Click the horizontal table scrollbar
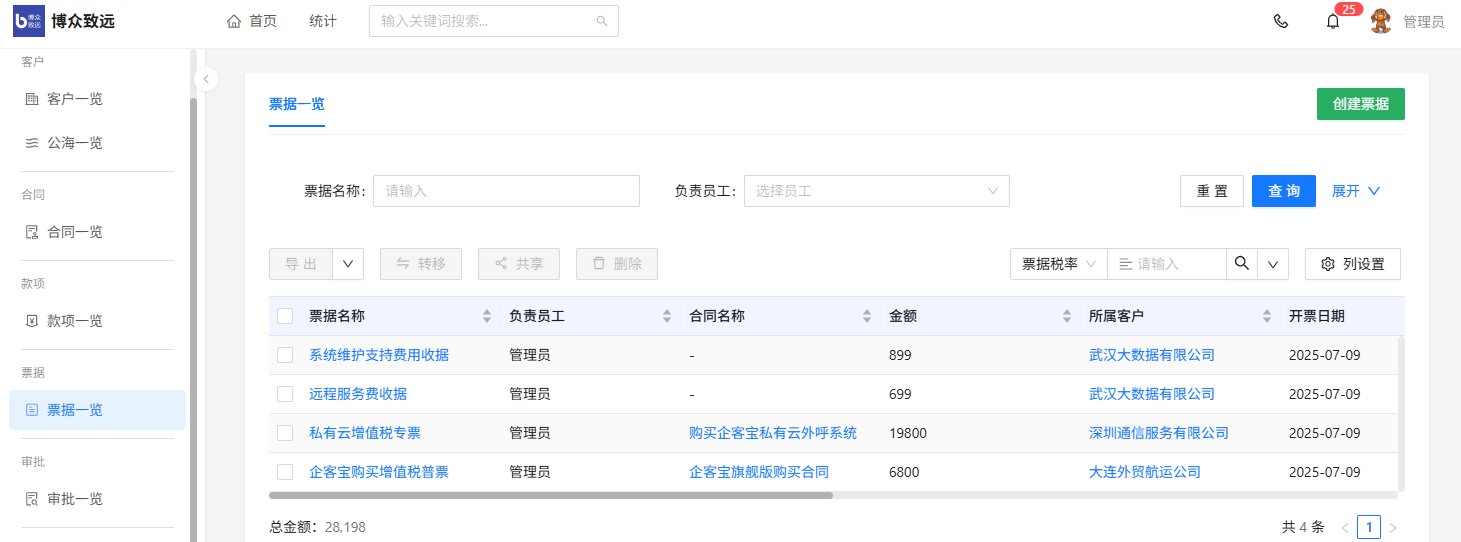This screenshot has width=1461, height=542. click(550, 495)
